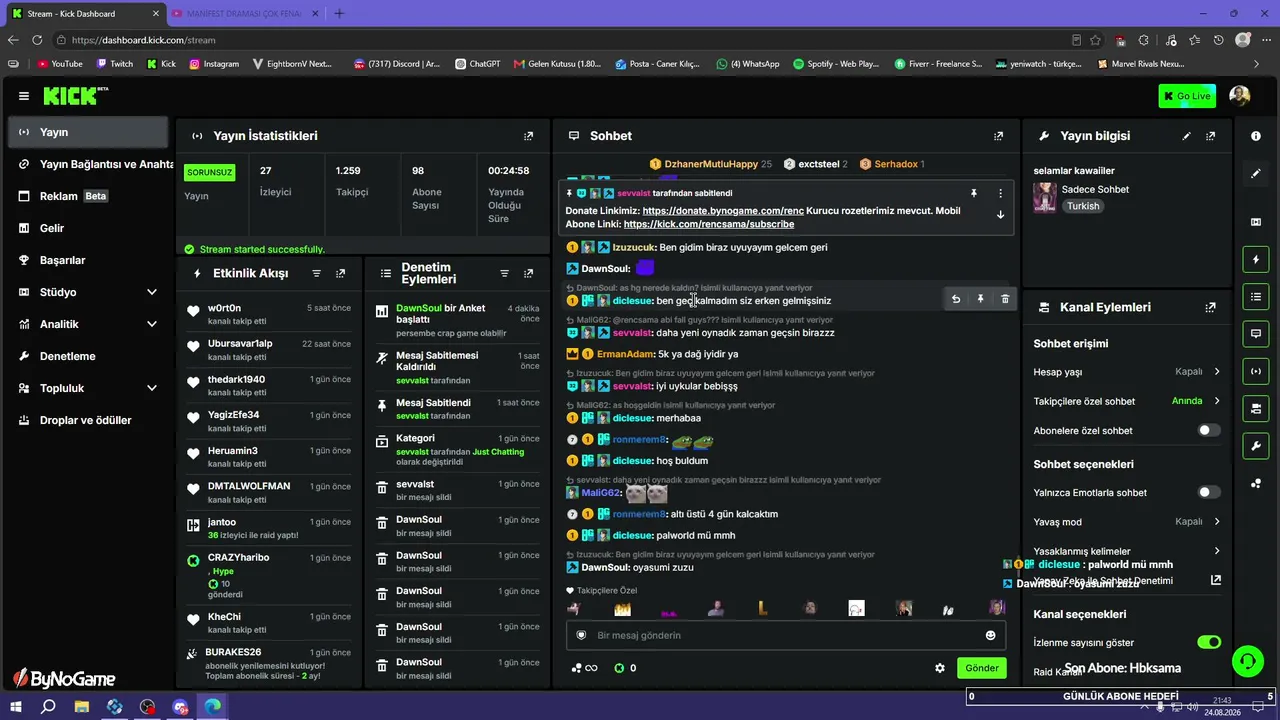1280x720 pixels.
Task: Open the kick.com/rencsama/subscribe link
Action: (x=709, y=224)
